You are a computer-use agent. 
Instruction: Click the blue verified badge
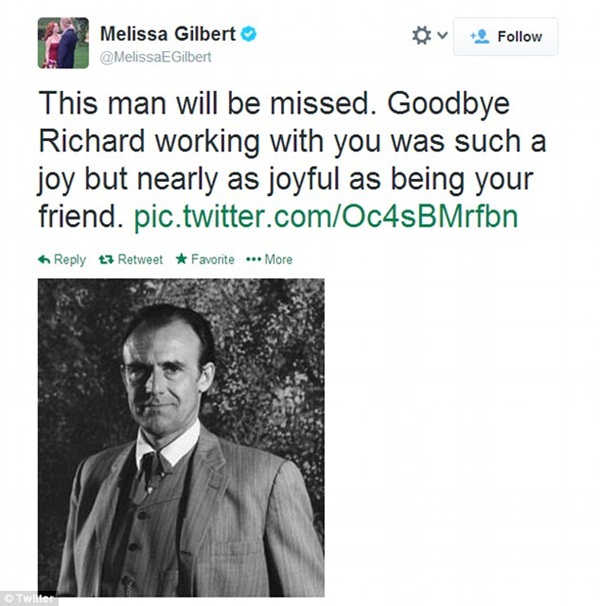click(x=249, y=34)
